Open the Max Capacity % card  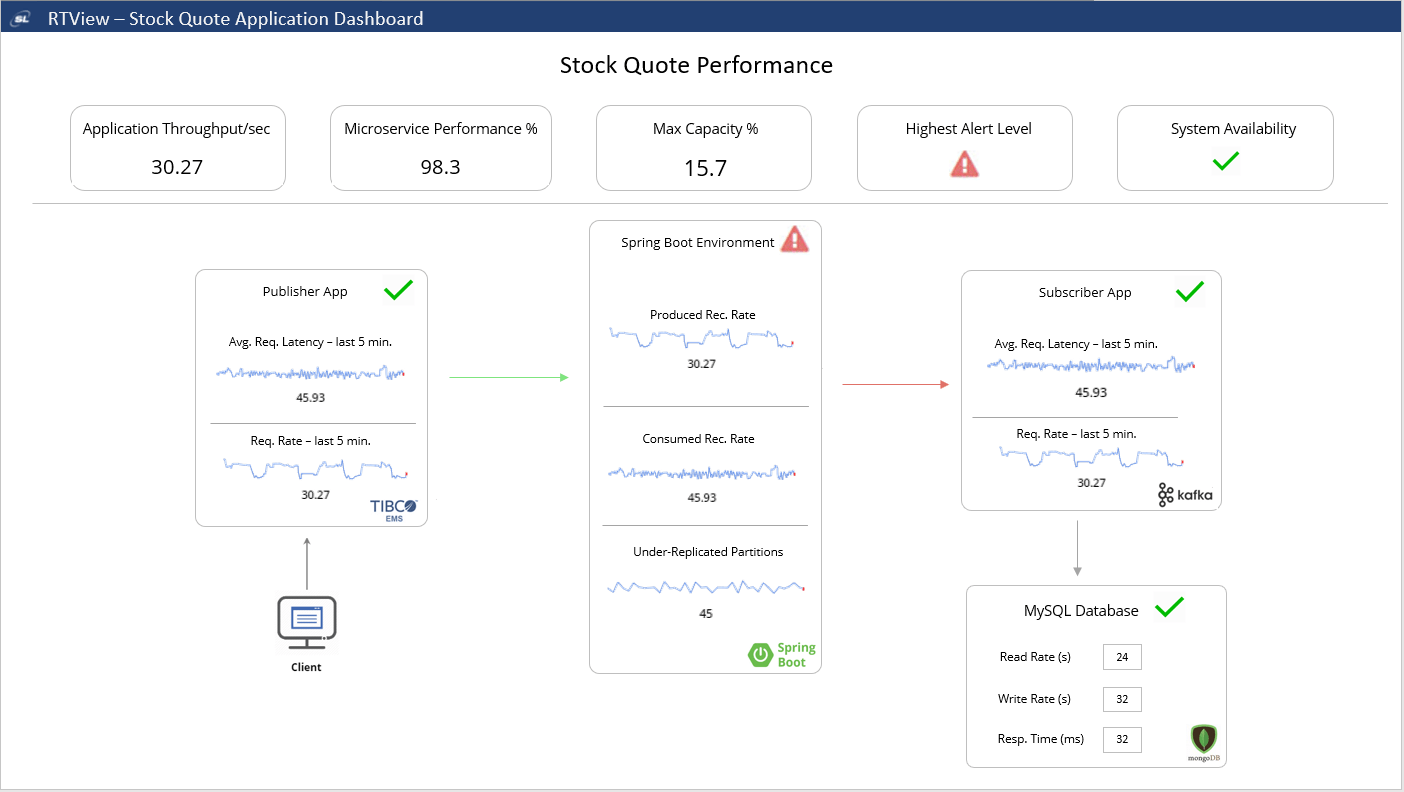703,147
